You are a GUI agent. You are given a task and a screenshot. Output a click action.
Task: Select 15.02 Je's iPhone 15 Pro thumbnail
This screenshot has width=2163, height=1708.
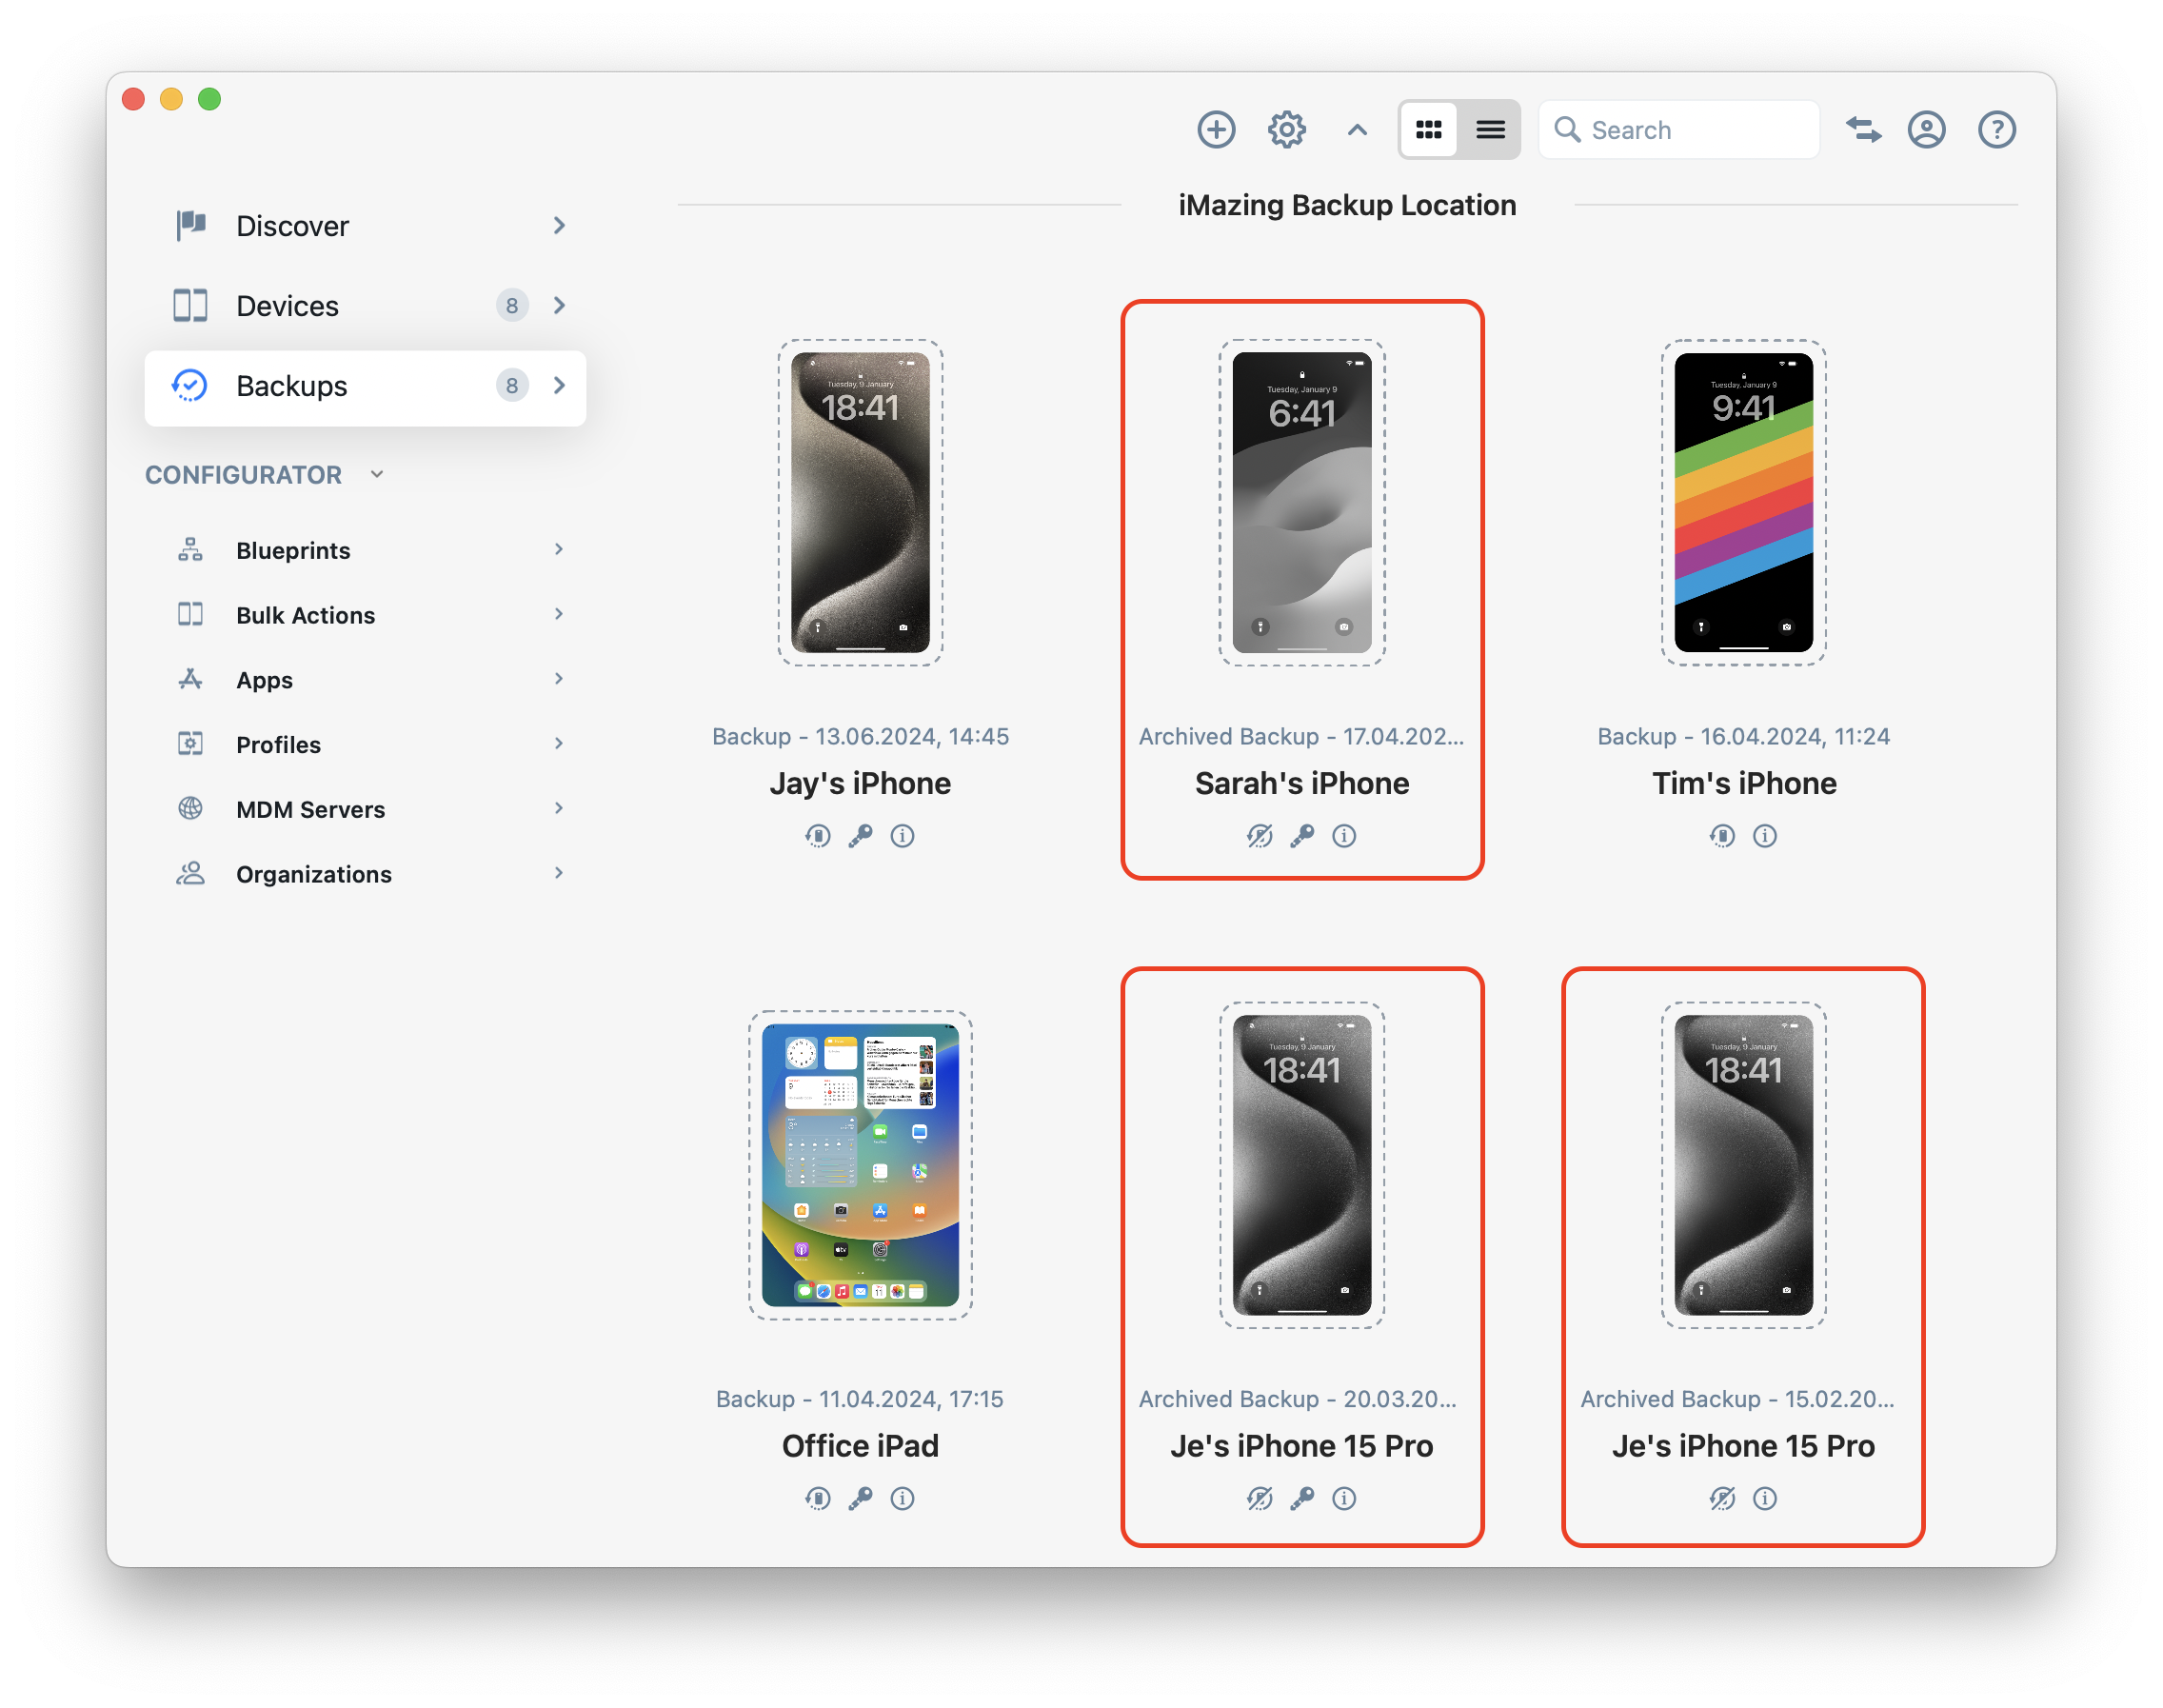click(x=1743, y=1165)
